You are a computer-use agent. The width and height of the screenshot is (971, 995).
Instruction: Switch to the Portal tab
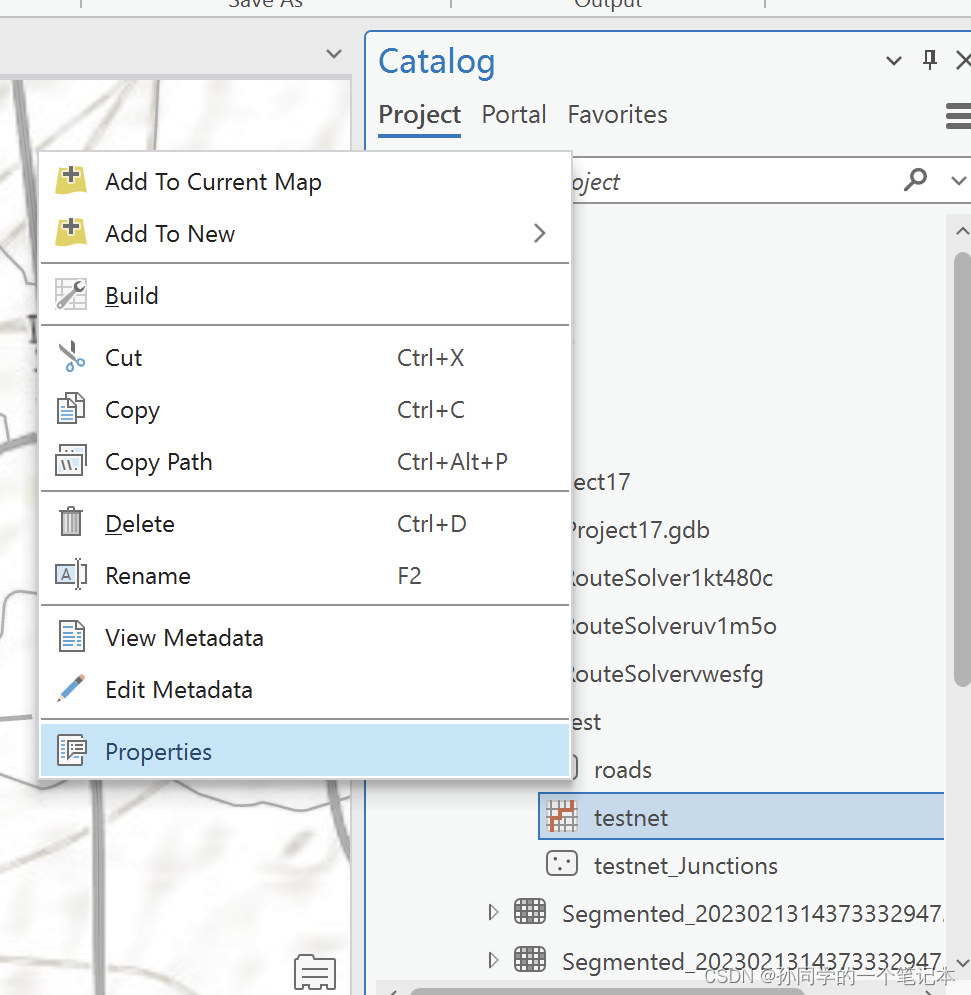coord(513,115)
